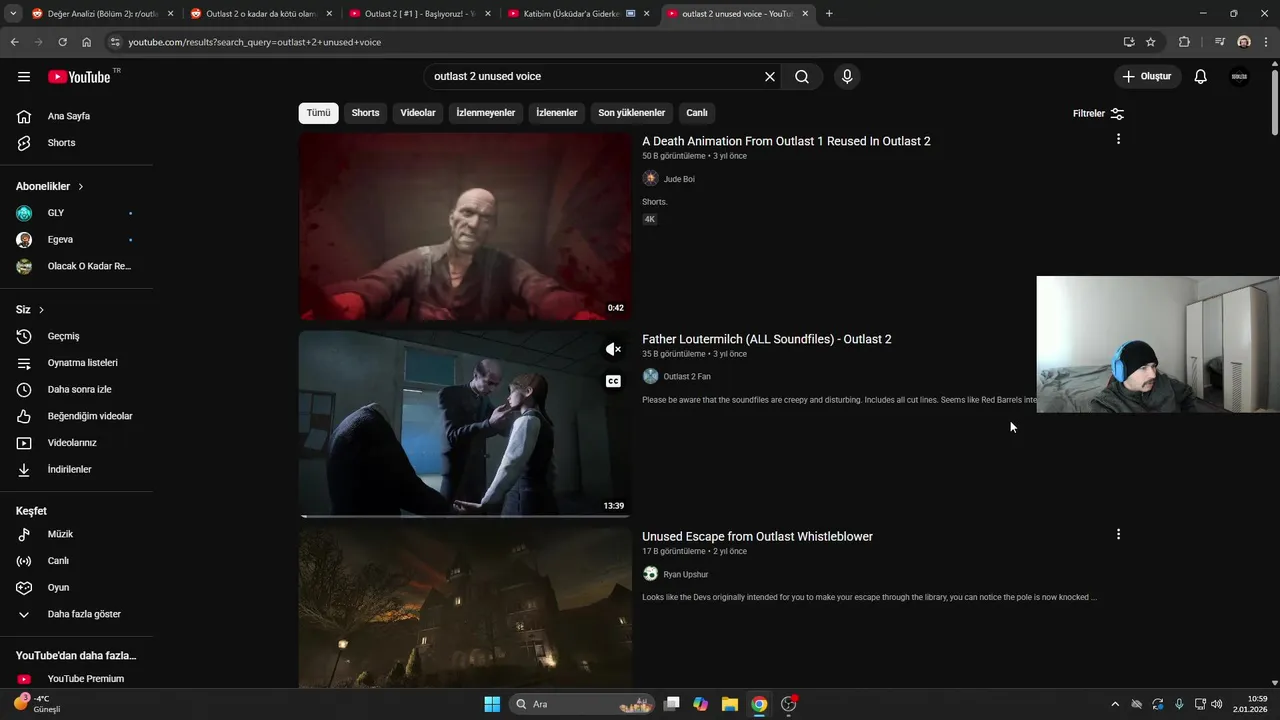The height and width of the screenshot is (720, 1280).
Task: Select the Son yüklenenler filter chip
Action: click(x=632, y=113)
